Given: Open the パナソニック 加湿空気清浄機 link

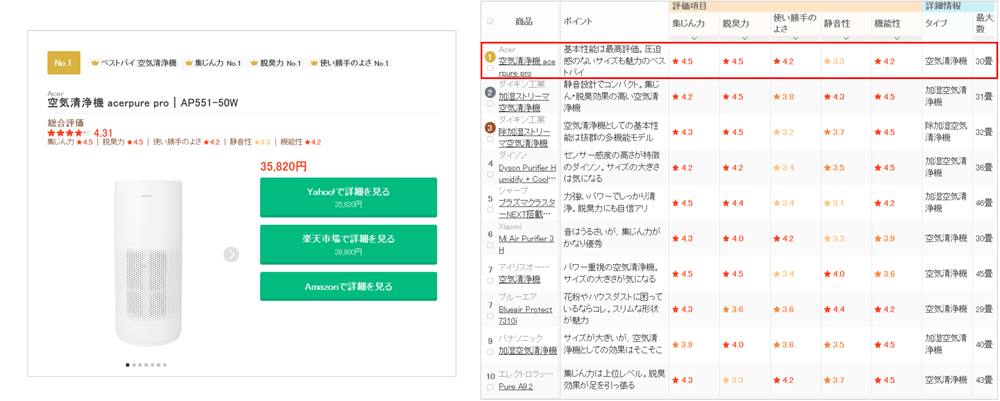Looking at the screenshot, I should coord(527,351).
